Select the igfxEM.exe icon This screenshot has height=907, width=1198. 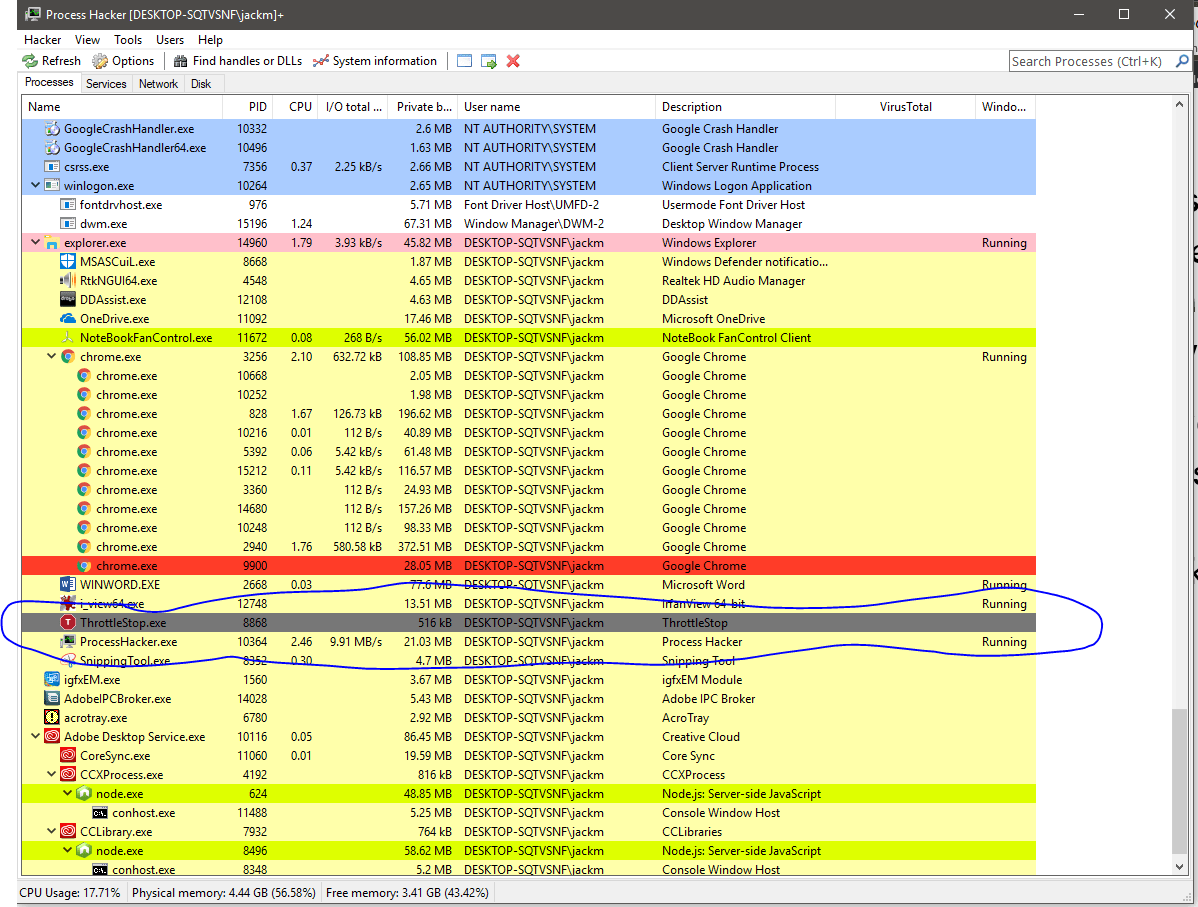(52, 679)
